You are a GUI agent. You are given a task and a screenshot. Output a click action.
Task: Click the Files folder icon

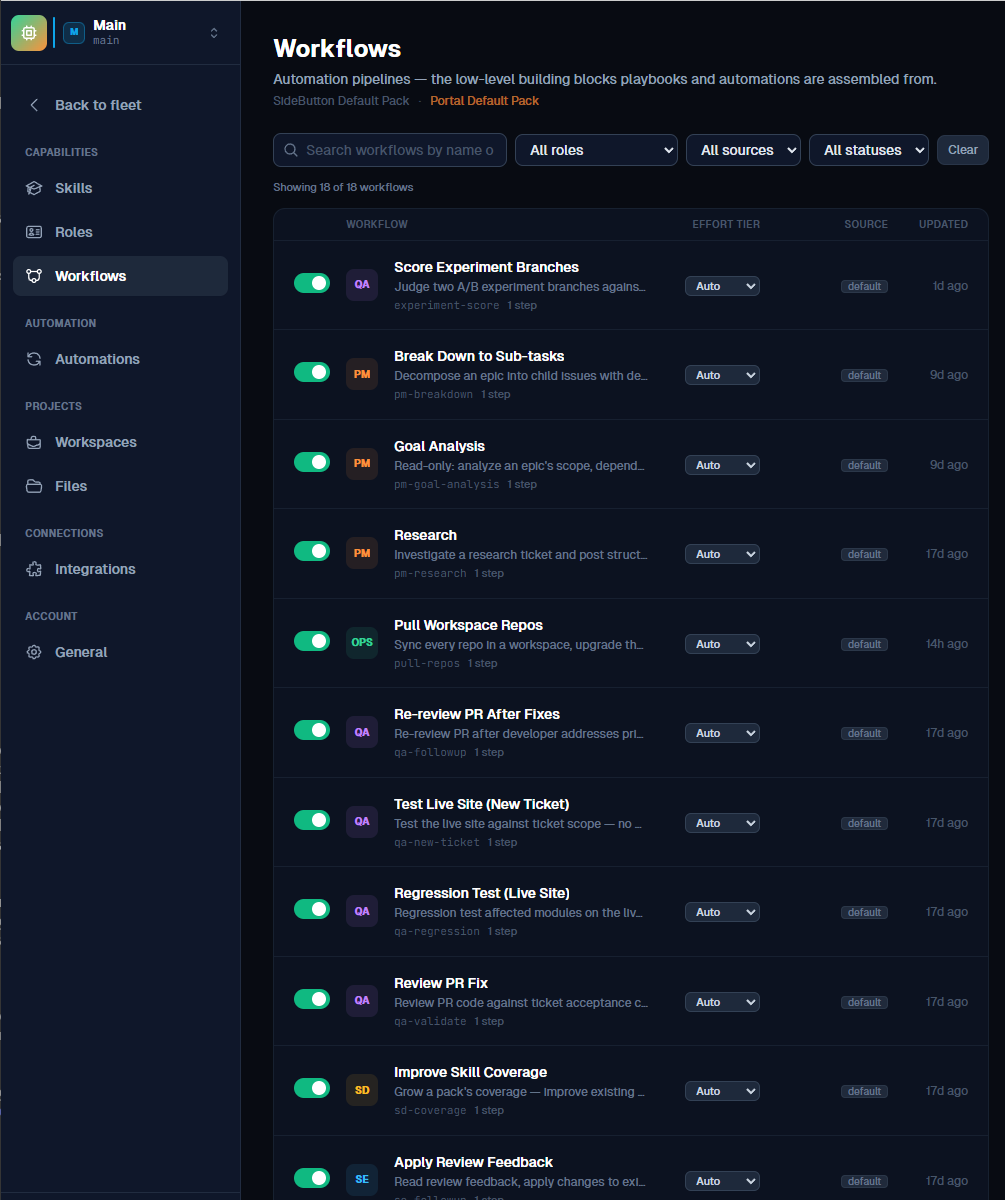(34, 486)
